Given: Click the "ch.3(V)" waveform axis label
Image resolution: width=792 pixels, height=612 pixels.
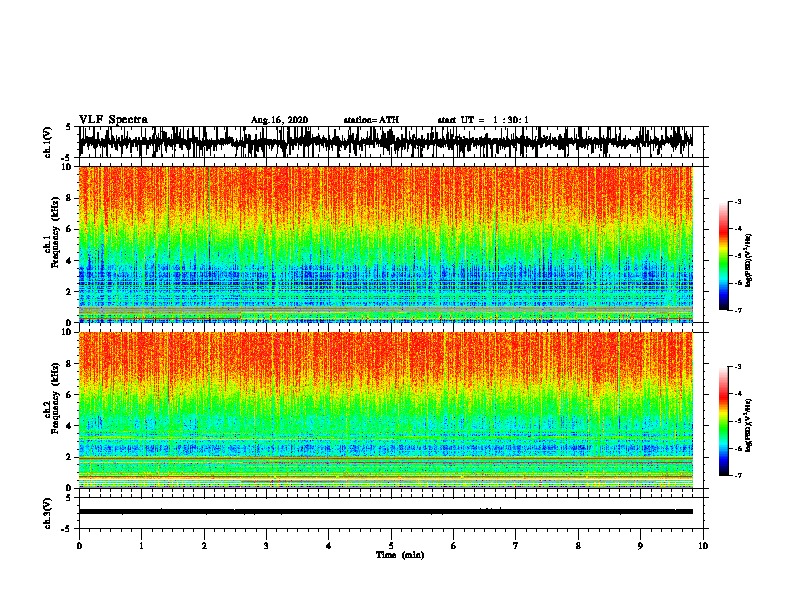Looking at the screenshot, I should [48, 513].
